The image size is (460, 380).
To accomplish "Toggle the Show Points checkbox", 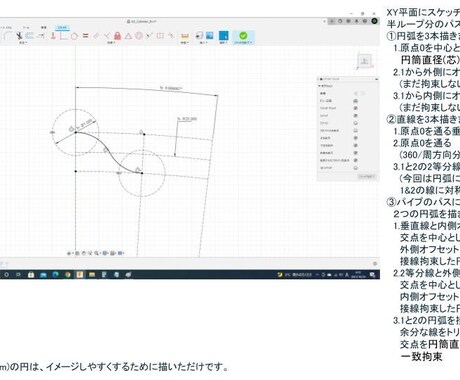I will [356, 138].
